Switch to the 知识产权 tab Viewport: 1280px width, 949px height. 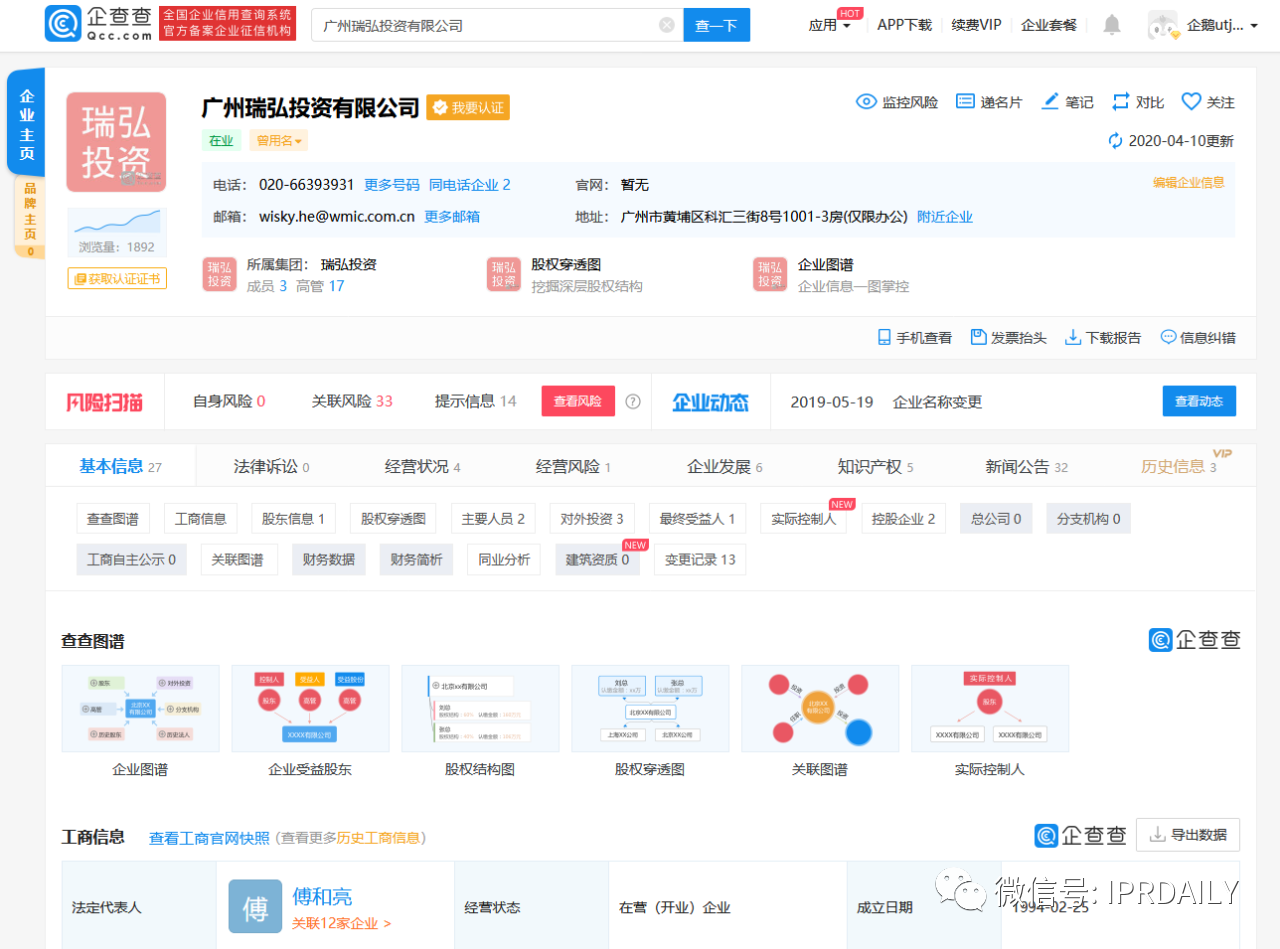(876, 467)
